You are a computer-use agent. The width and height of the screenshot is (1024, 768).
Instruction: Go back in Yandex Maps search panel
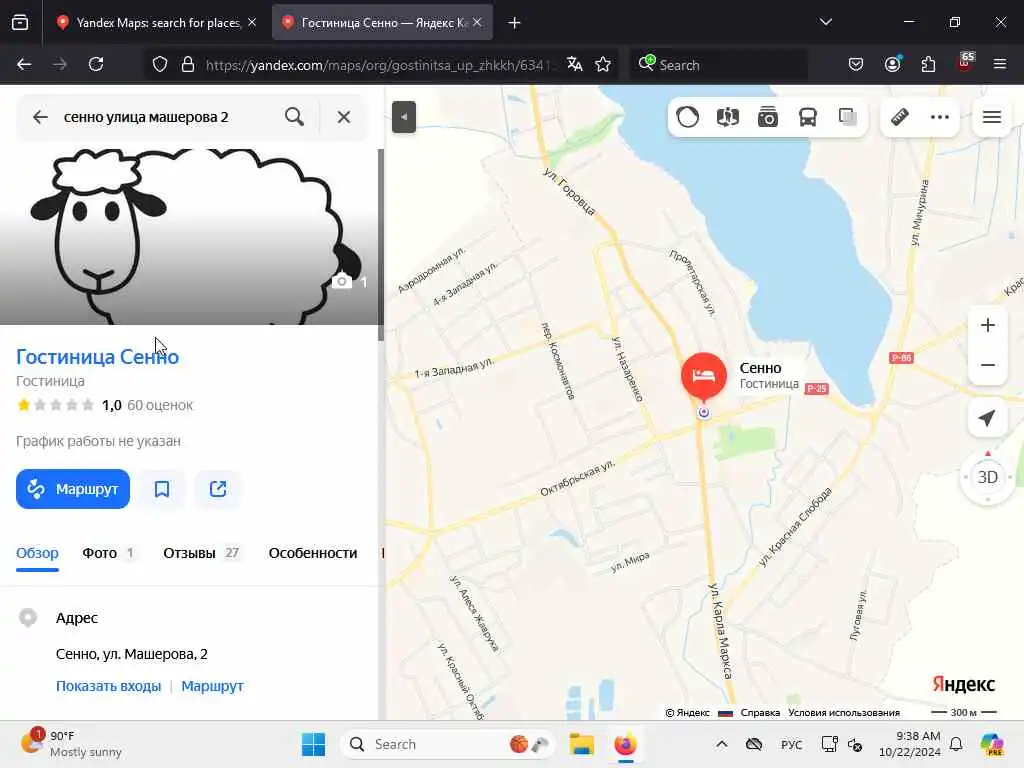[40, 117]
